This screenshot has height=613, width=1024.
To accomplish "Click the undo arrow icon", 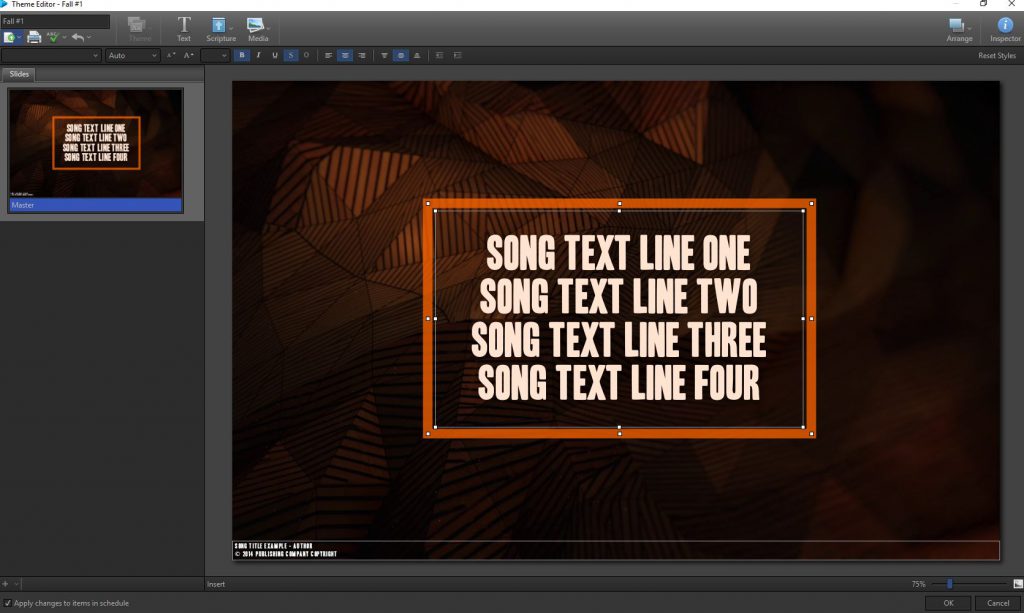I will [77, 37].
